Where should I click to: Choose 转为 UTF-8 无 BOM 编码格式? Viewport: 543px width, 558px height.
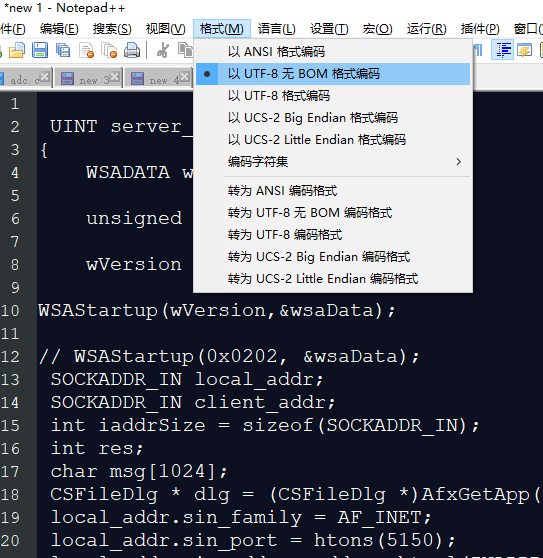click(x=333, y=213)
